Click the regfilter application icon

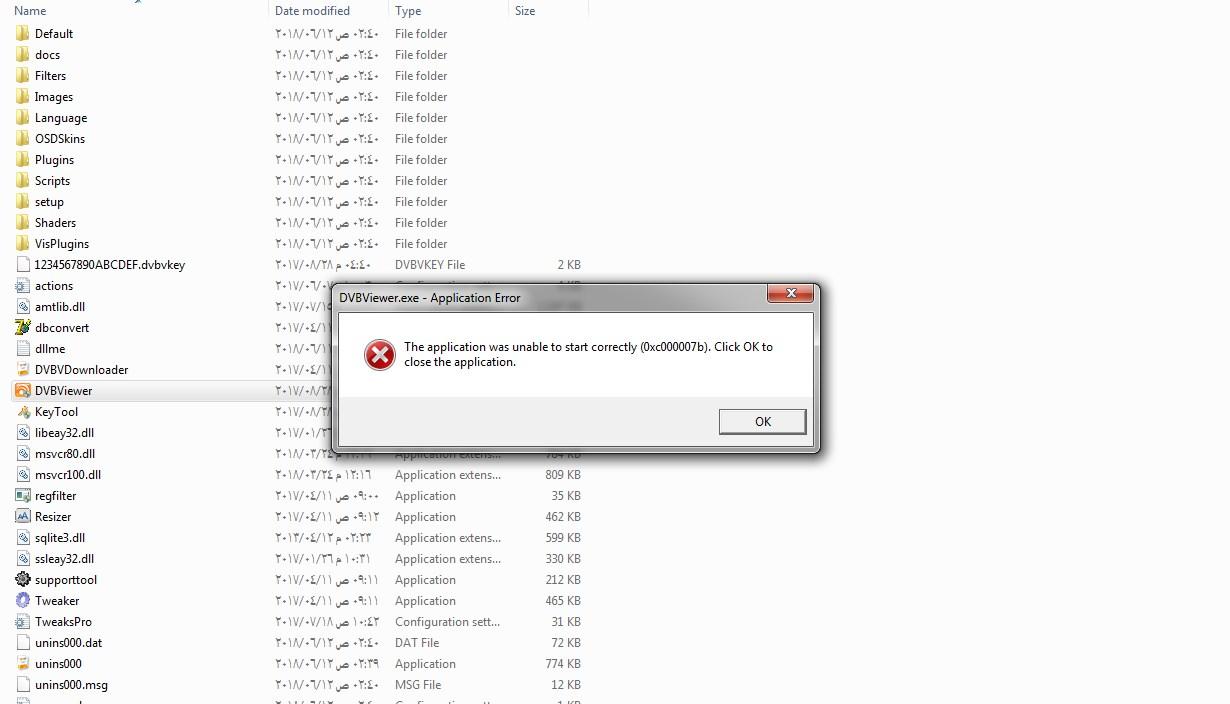click(x=23, y=496)
